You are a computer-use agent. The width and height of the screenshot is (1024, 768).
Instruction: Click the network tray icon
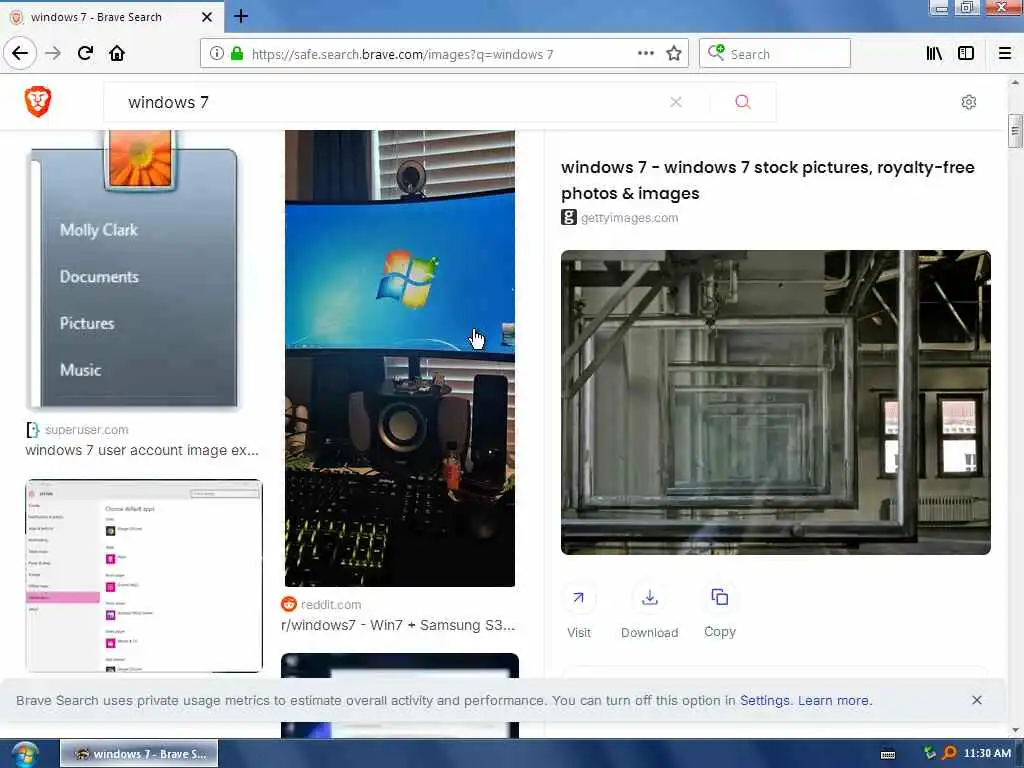pyautogui.click(x=929, y=753)
